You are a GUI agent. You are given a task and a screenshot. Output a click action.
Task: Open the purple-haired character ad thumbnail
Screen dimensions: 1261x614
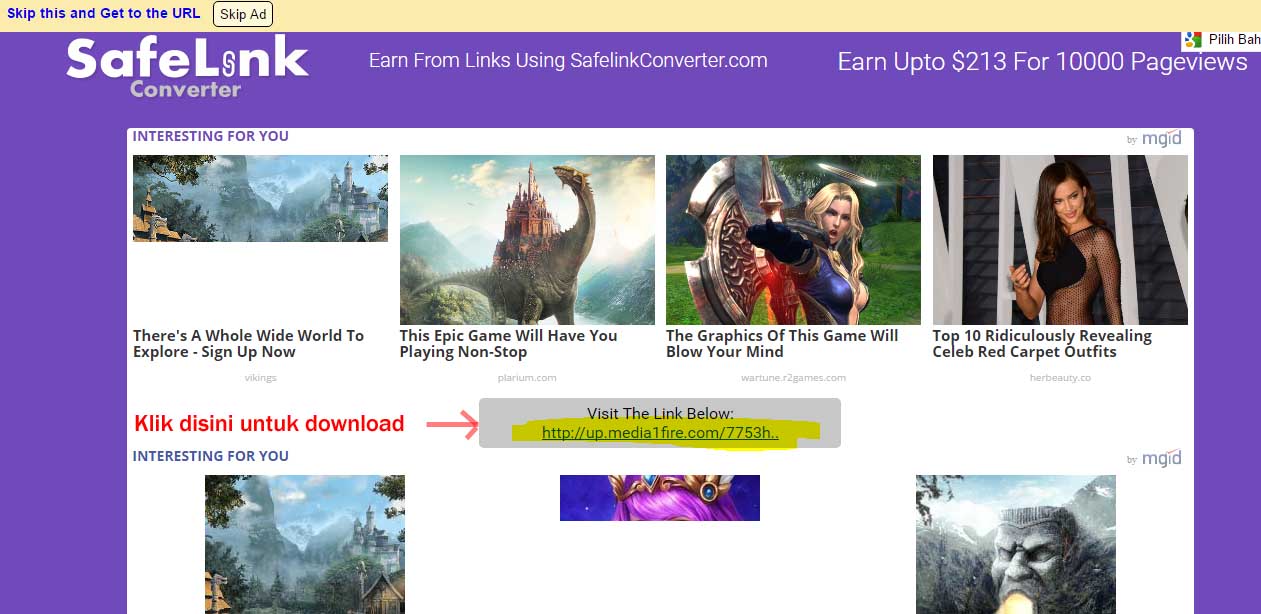click(x=660, y=498)
